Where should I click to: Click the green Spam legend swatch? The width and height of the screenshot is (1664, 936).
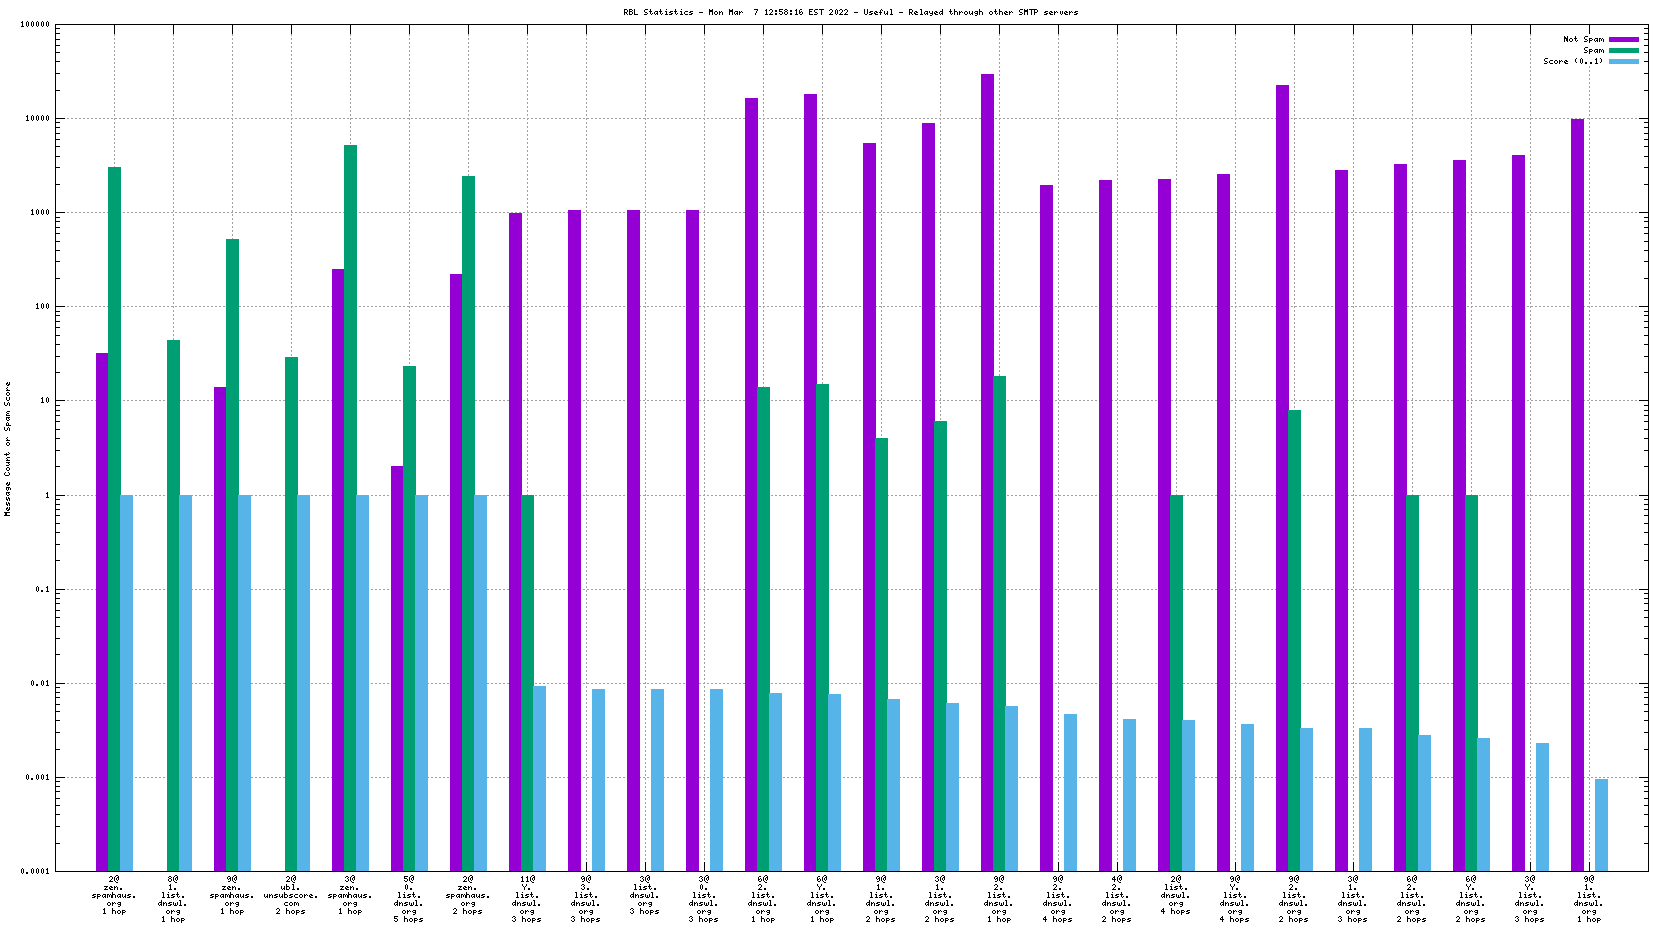(x=1624, y=50)
